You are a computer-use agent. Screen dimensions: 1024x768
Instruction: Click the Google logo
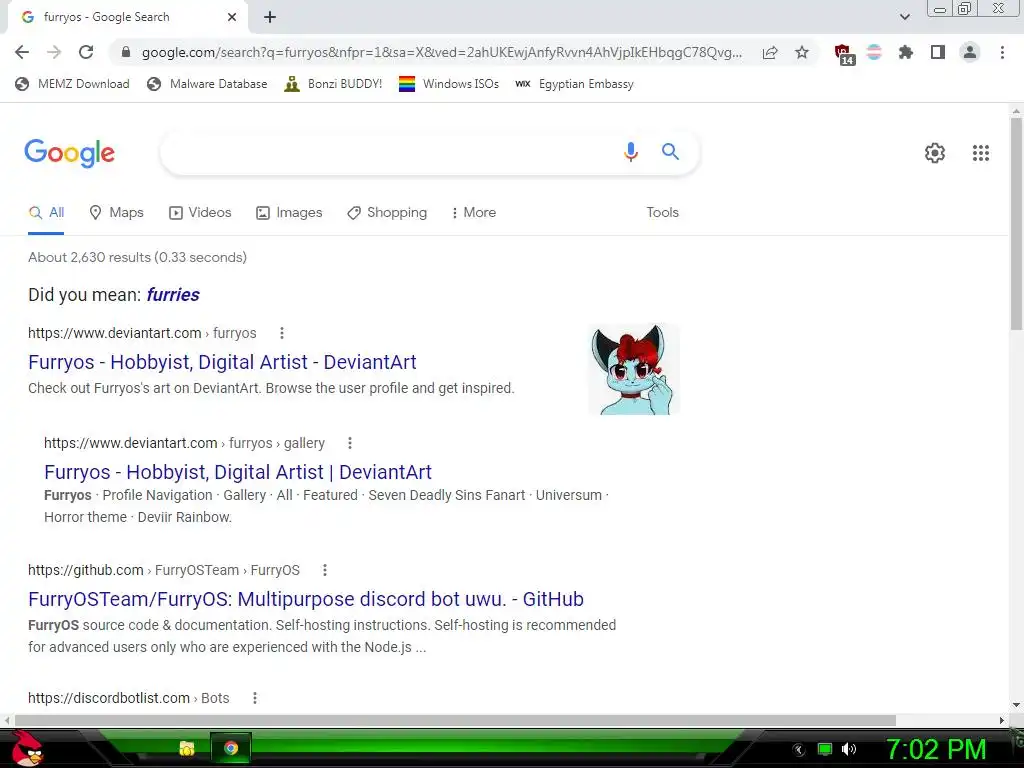coord(69,153)
